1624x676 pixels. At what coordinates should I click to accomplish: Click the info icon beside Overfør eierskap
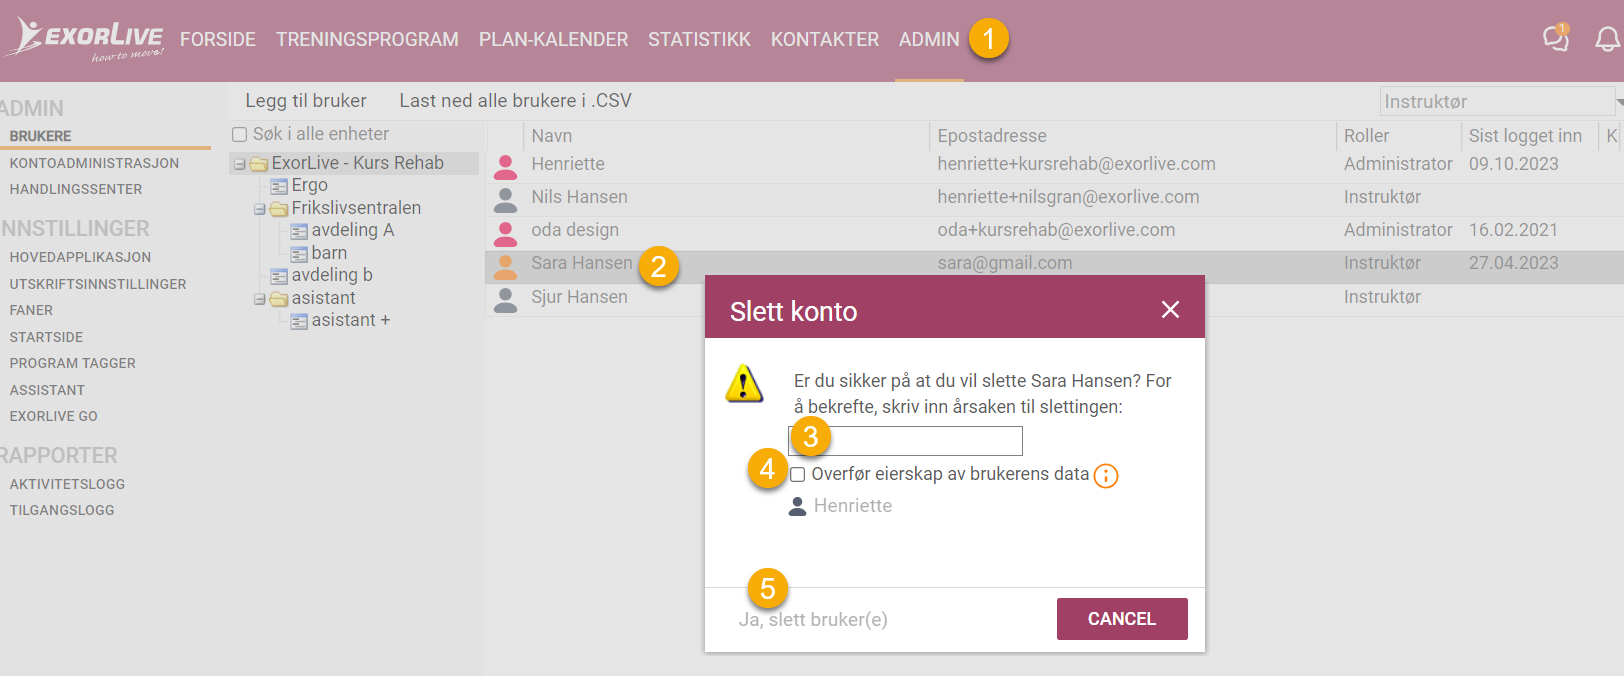(x=1105, y=476)
